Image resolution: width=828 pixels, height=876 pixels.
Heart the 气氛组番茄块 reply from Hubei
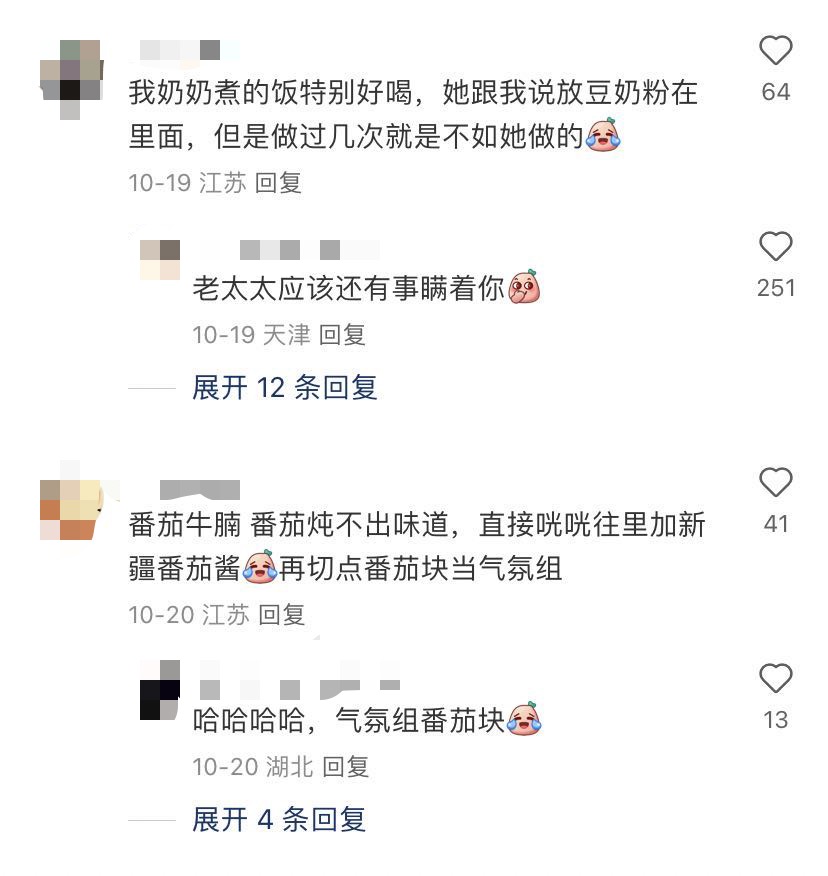(775, 678)
